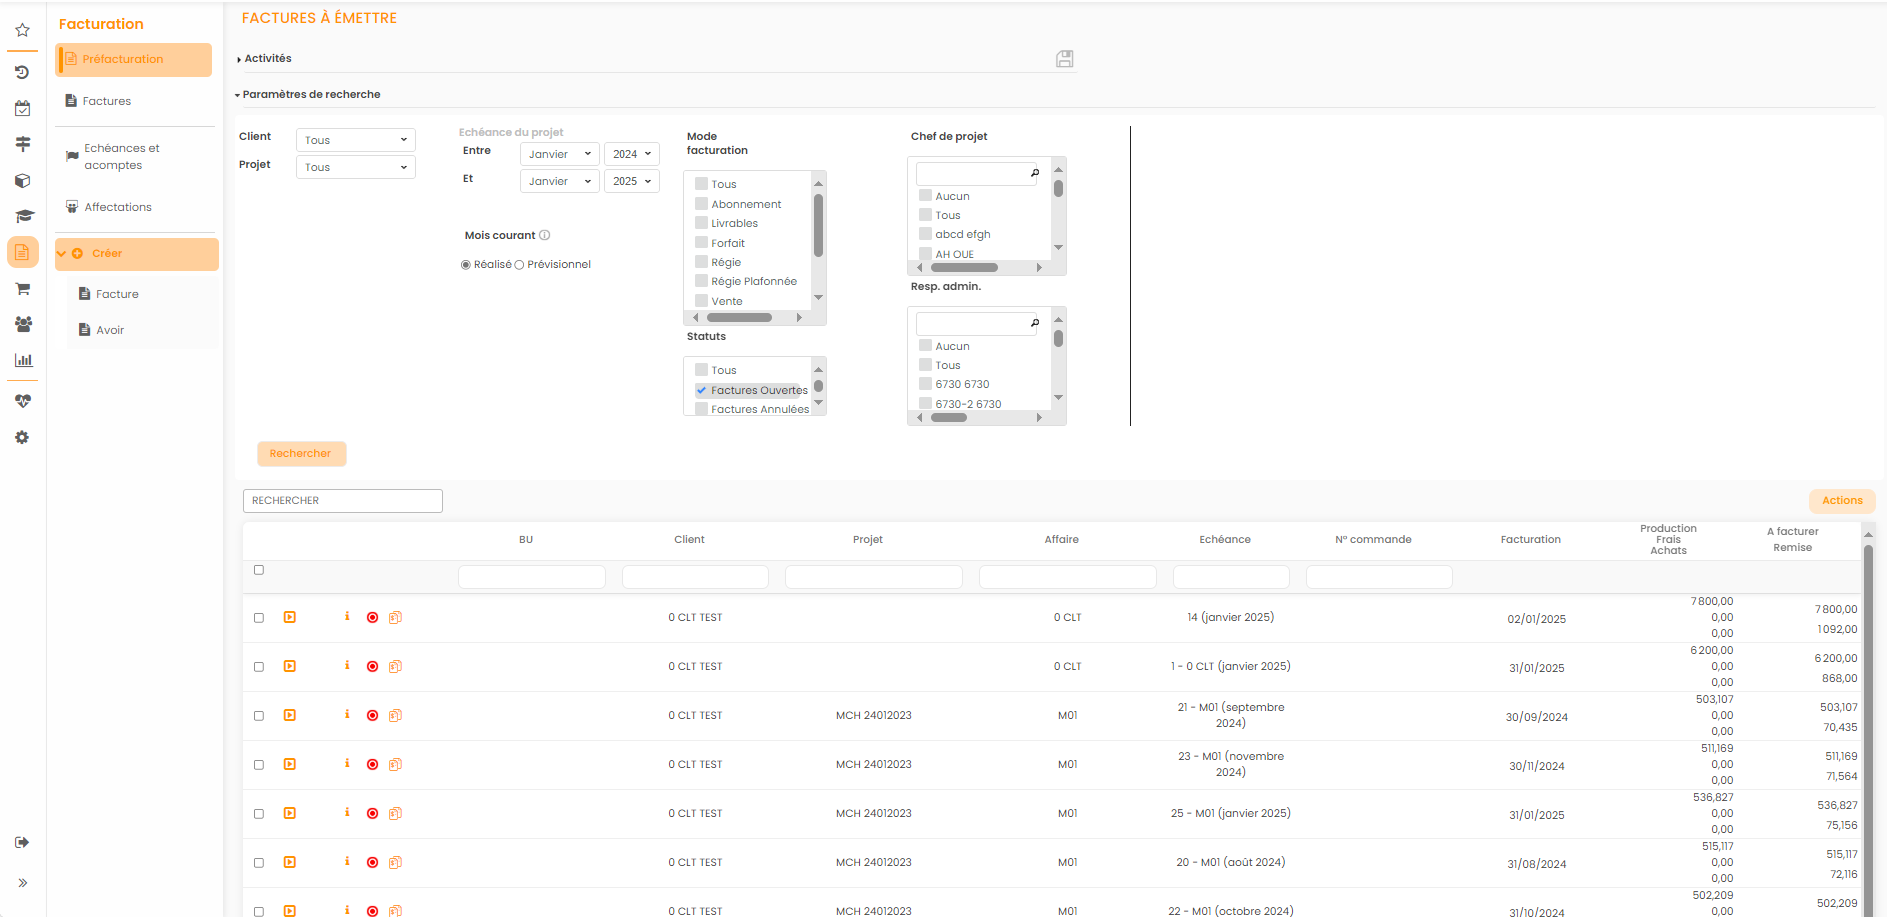Image resolution: width=1887 pixels, height=917 pixels.
Task: Check the Abonnement billing mode box
Action: [x=701, y=204]
